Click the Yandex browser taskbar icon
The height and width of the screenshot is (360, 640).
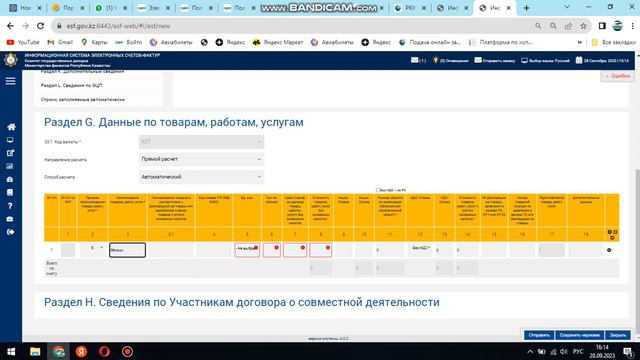(81, 351)
